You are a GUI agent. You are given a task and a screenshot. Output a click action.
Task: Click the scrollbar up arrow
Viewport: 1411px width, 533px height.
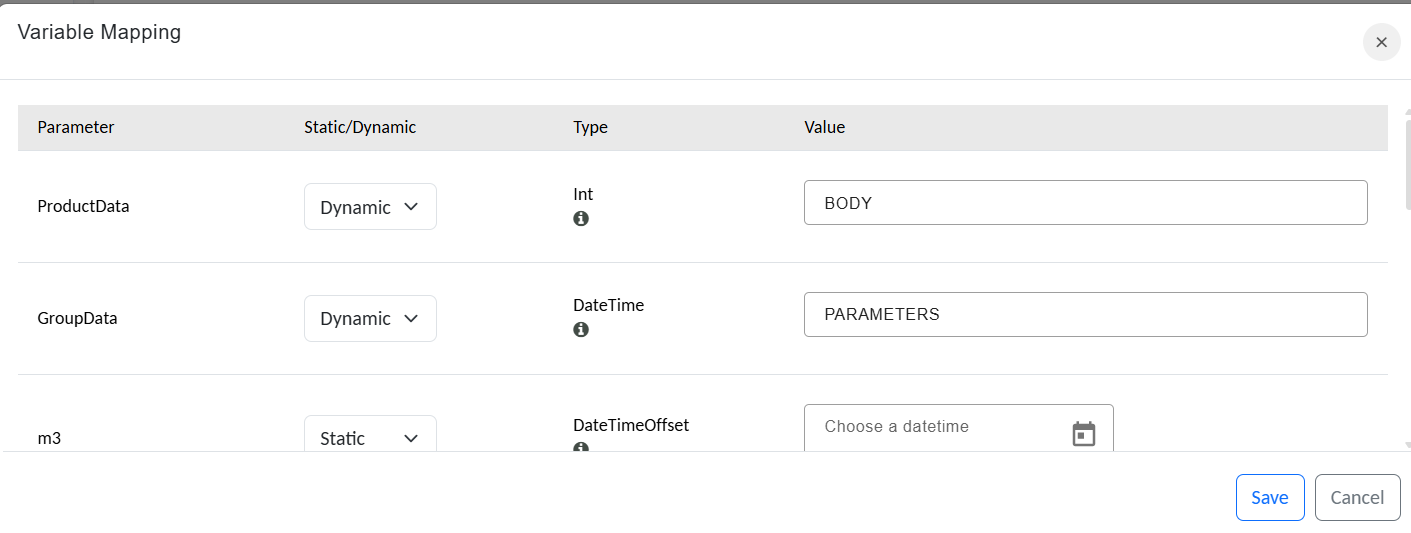tap(1407, 112)
